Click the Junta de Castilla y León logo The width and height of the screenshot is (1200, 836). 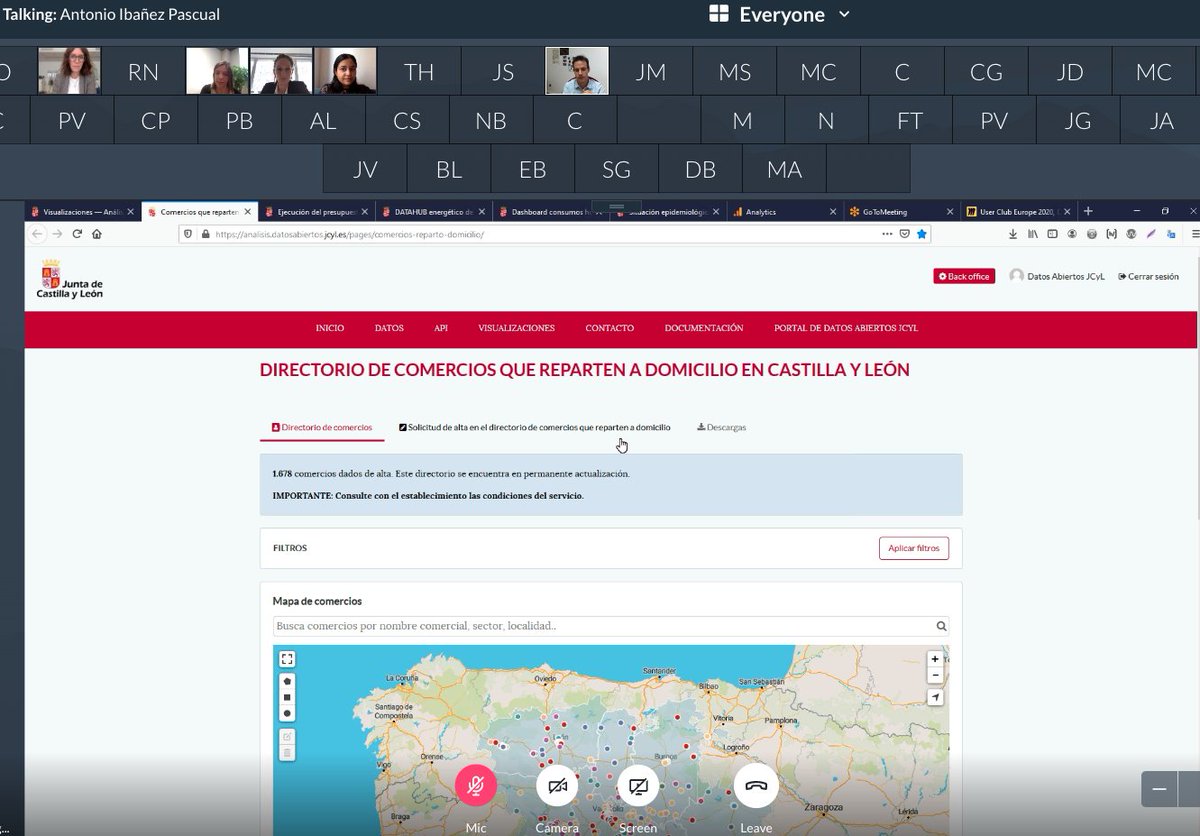(x=69, y=280)
